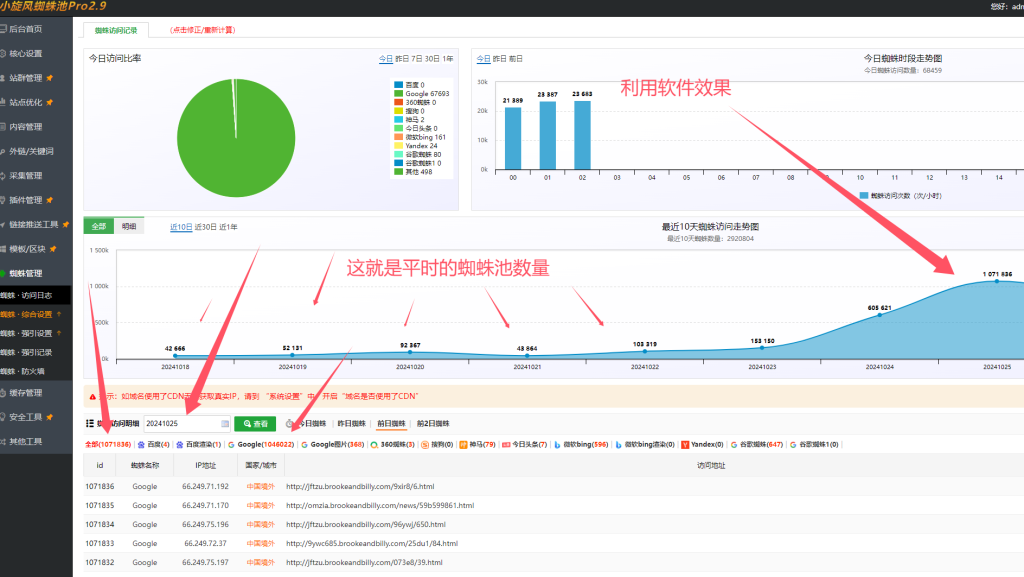The image size is (1024, 577).
Task: Open 缓存管理 sidebar menu
Action: coord(25,393)
